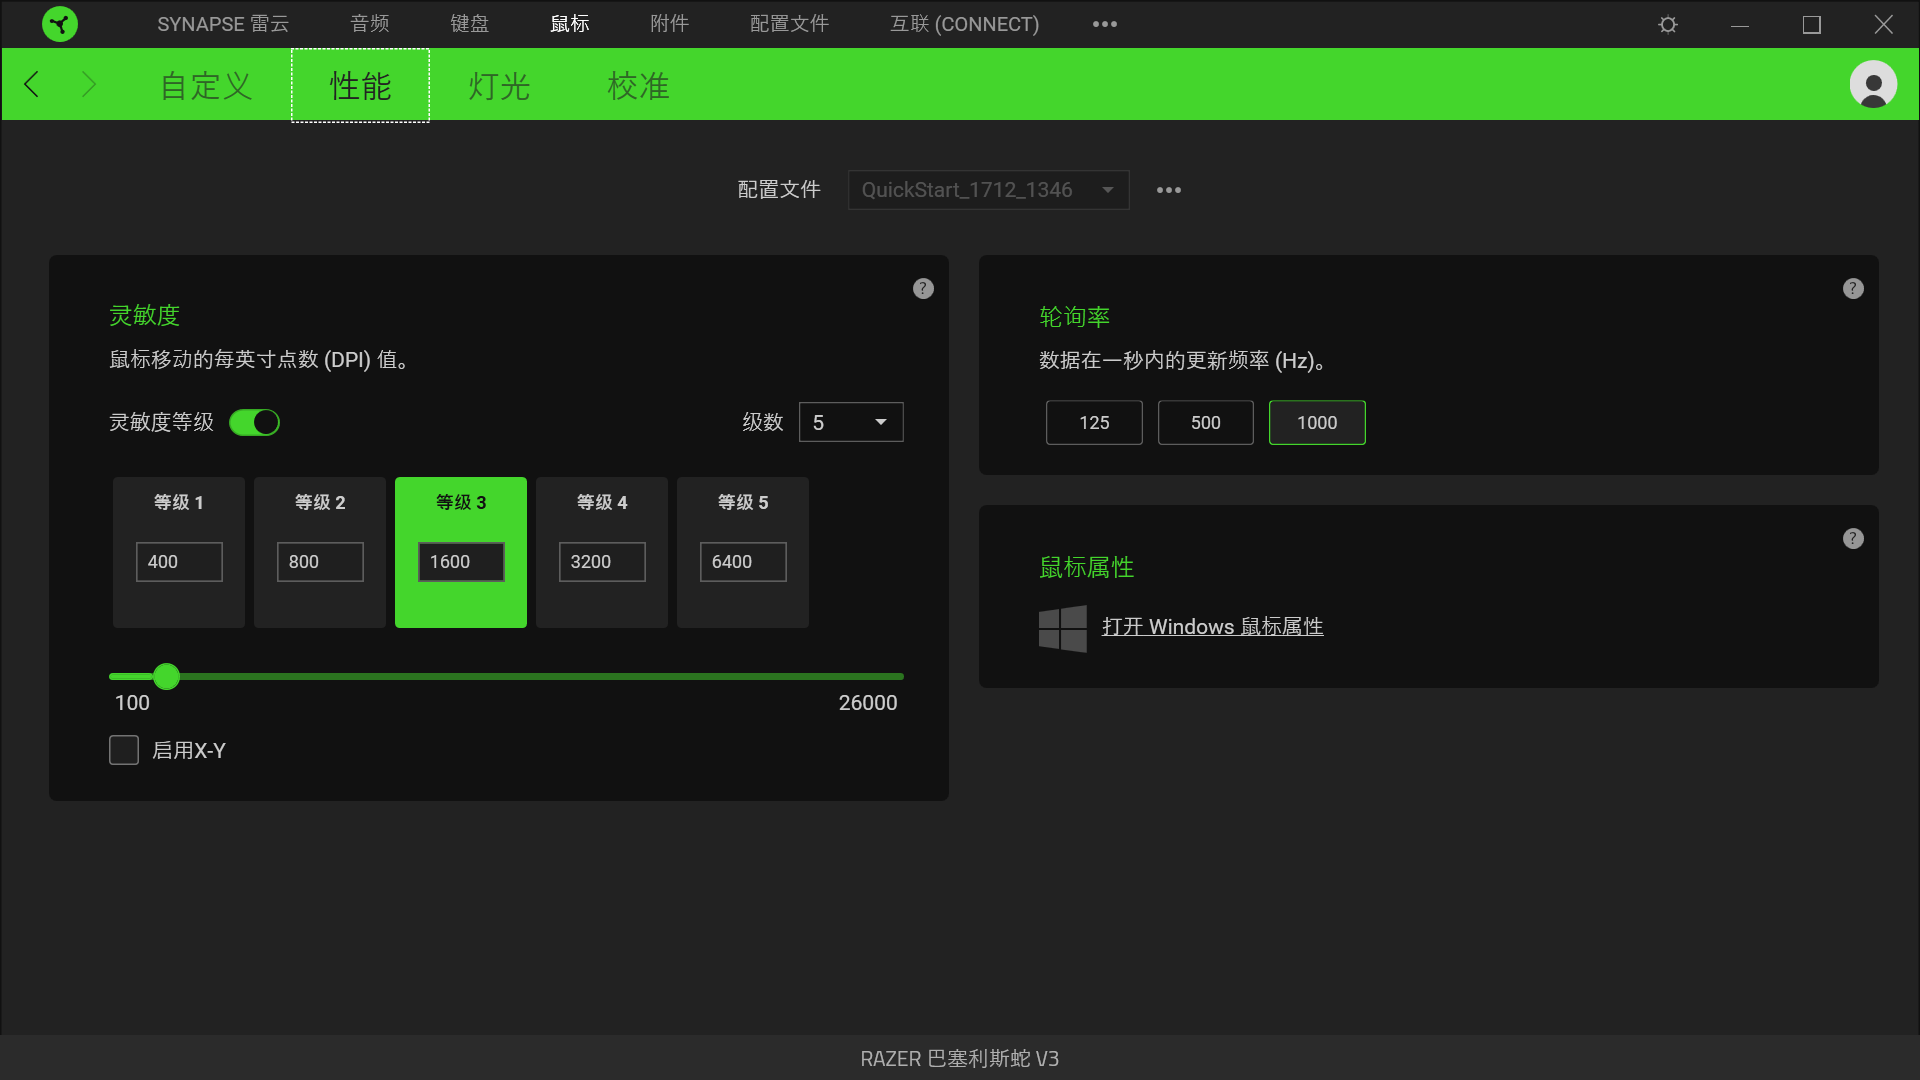Select the 500 Hz polling rate
Viewport: 1920px width, 1080px height.
tap(1205, 422)
